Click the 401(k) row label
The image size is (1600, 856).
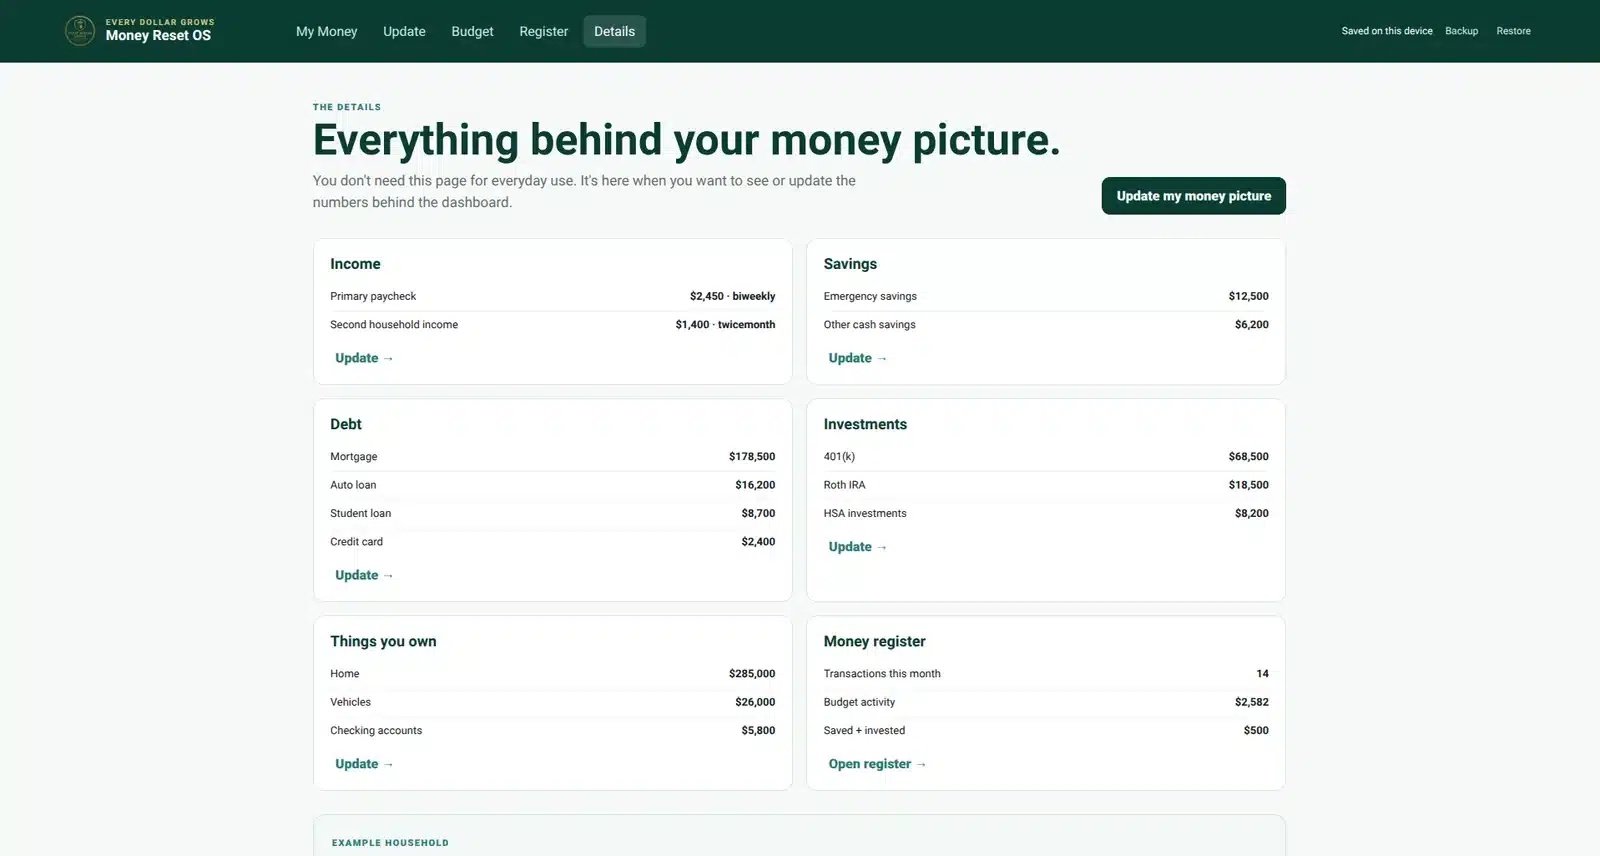[839, 457]
